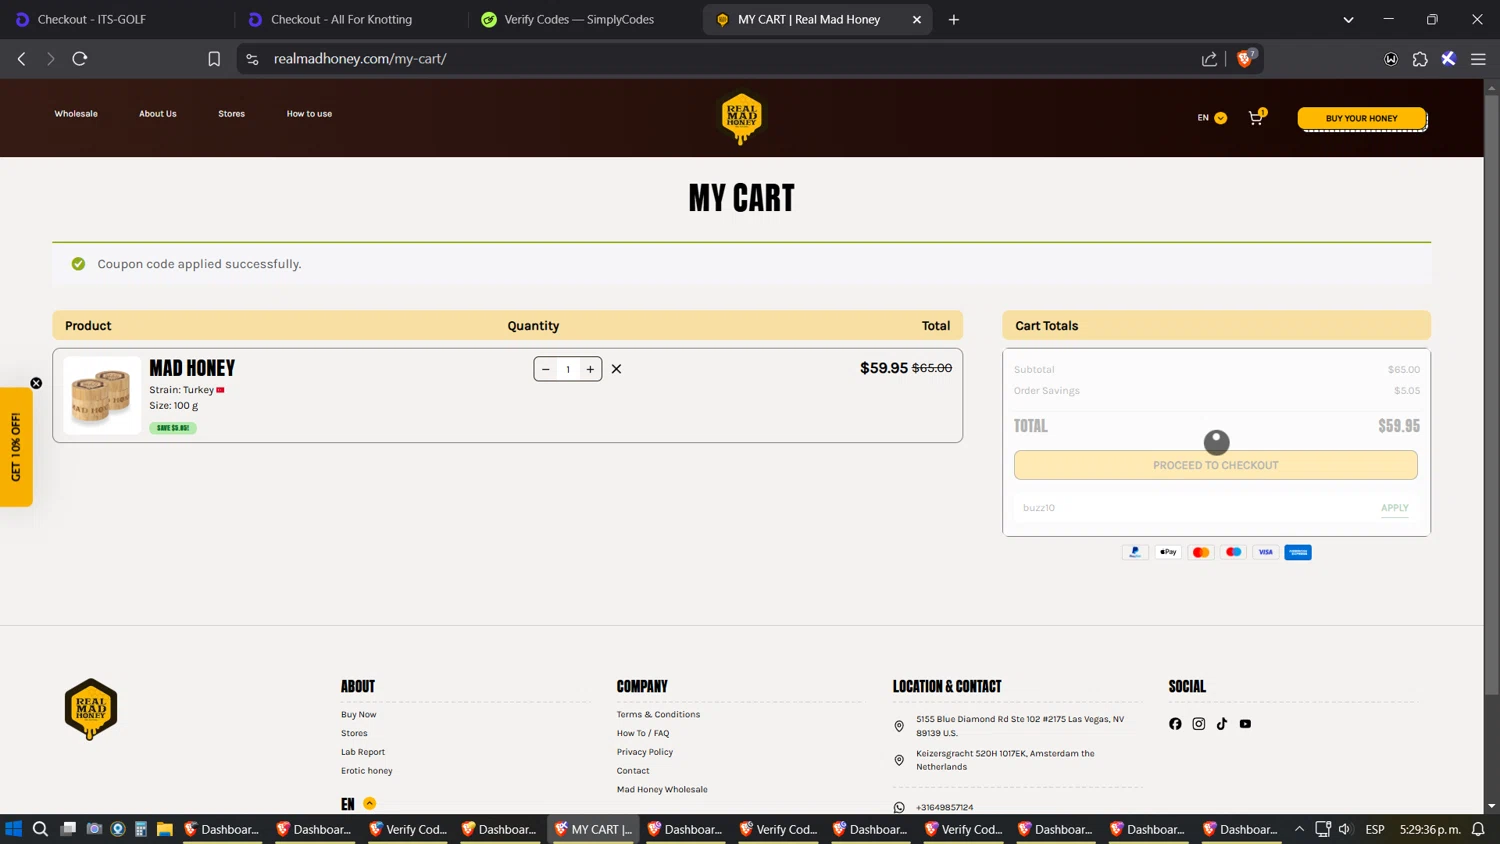
Task: Click the coupon code input field
Action: 1195,508
